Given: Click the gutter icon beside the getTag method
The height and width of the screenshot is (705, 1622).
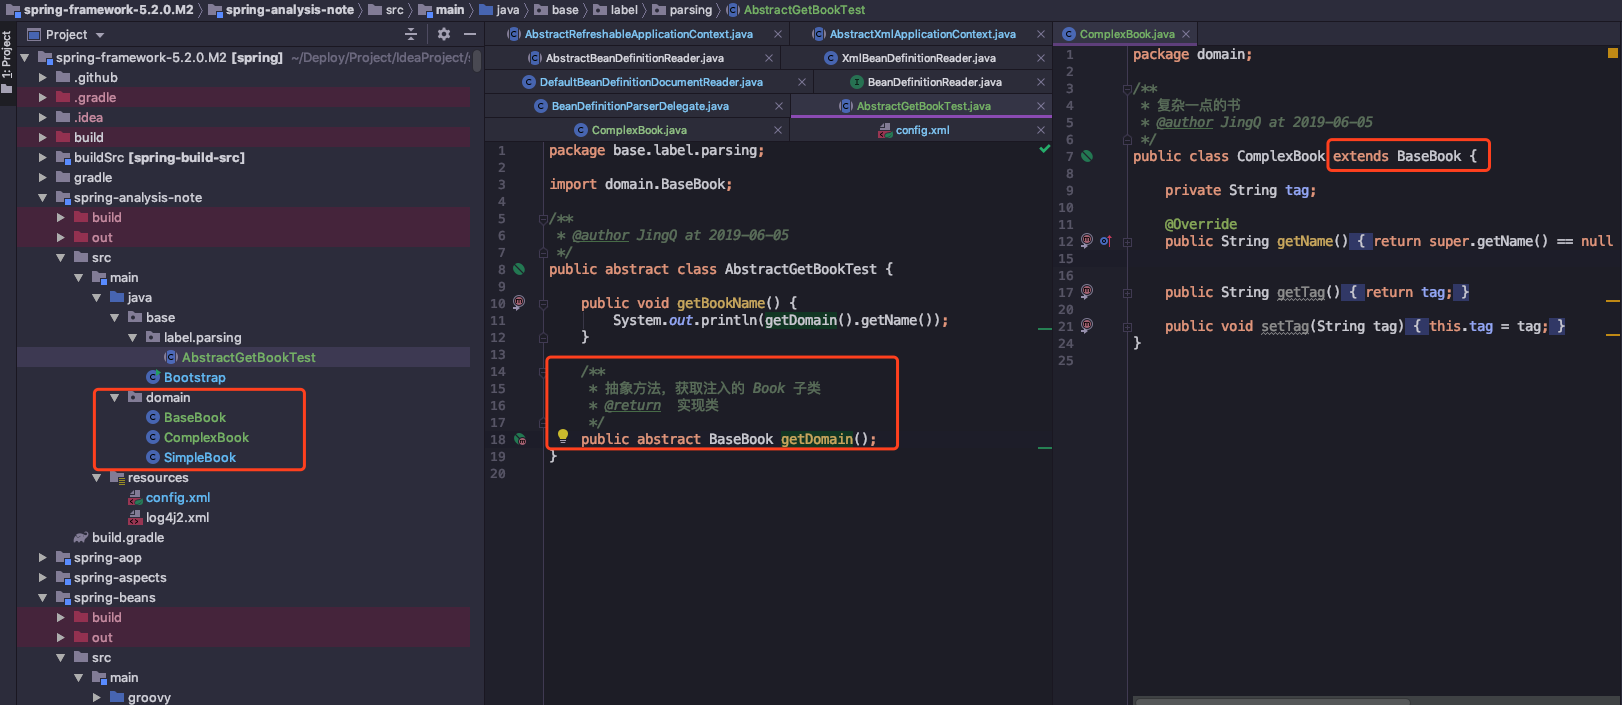Looking at the screenshot, I should tap(1087, 291).
